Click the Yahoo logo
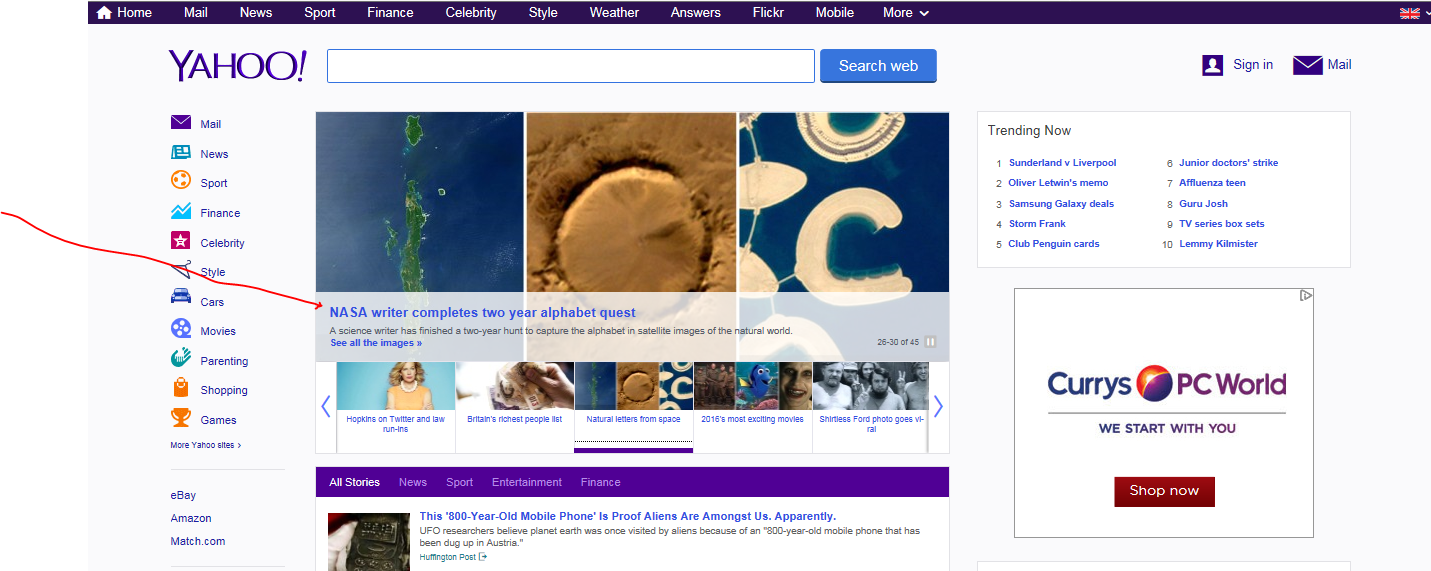Image resolution: width=1431 pixels, height=571 pixels. (x=238, y=66)
